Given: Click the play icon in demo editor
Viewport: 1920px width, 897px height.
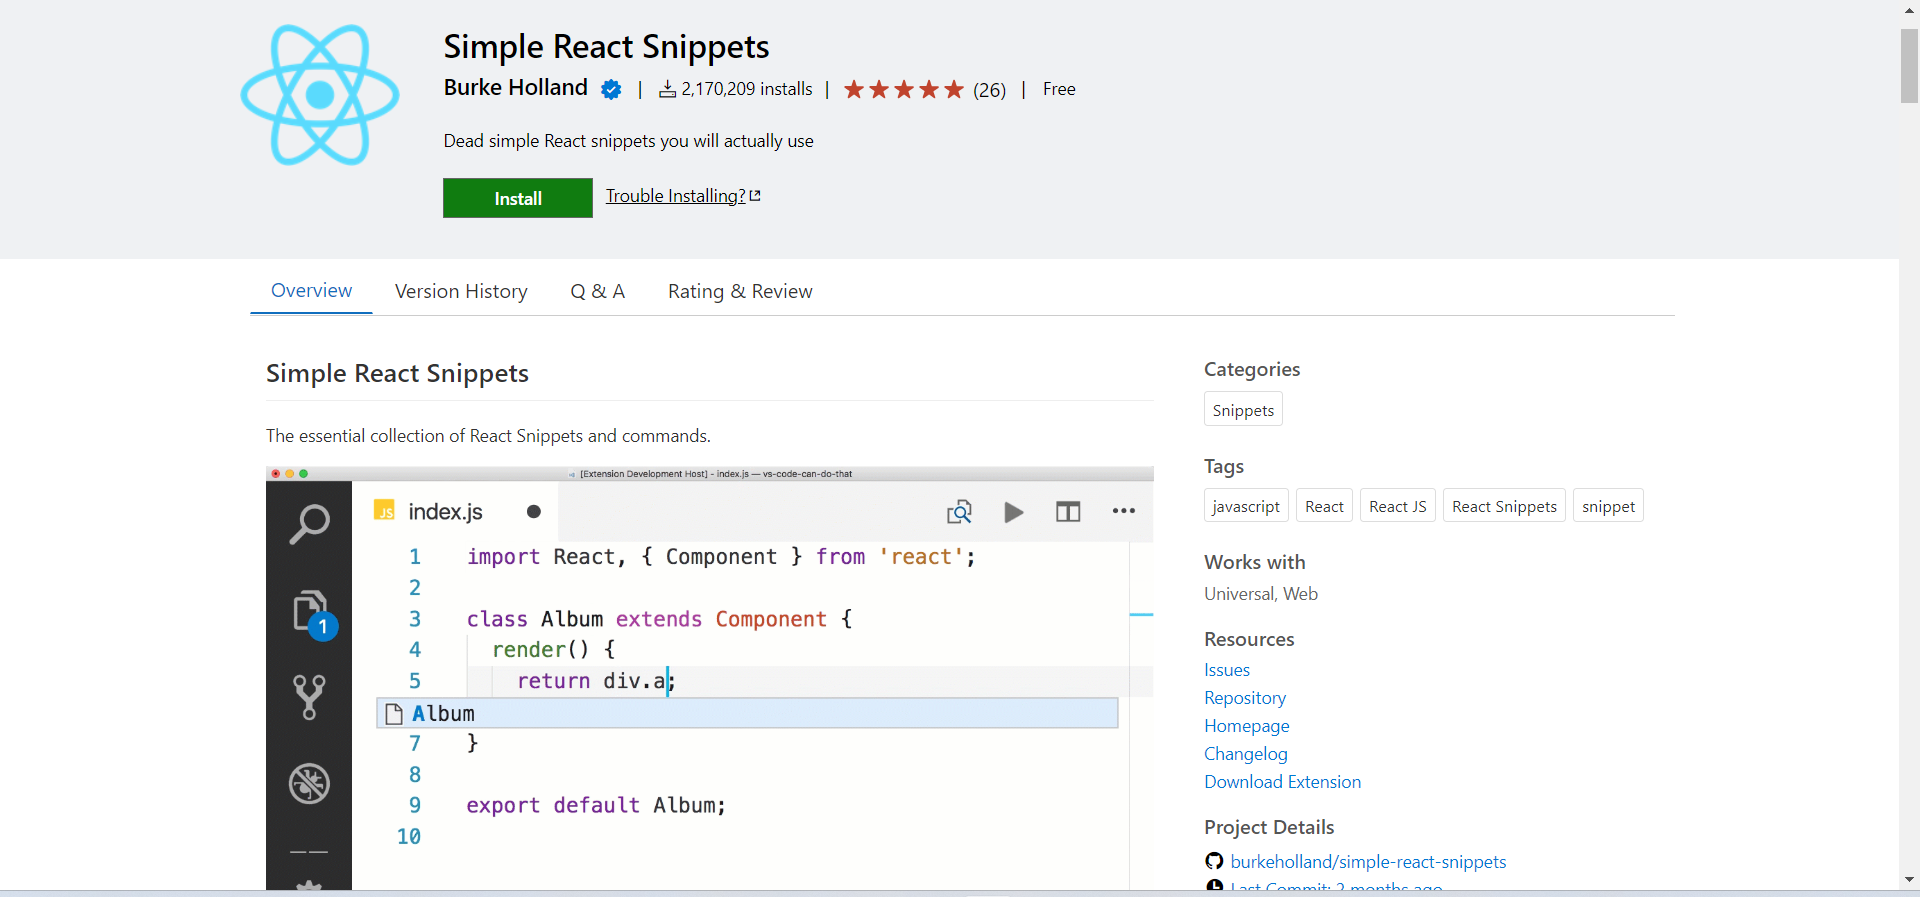Looking at the screenshot, I should pyautogui.click(x=1013, y=512).
